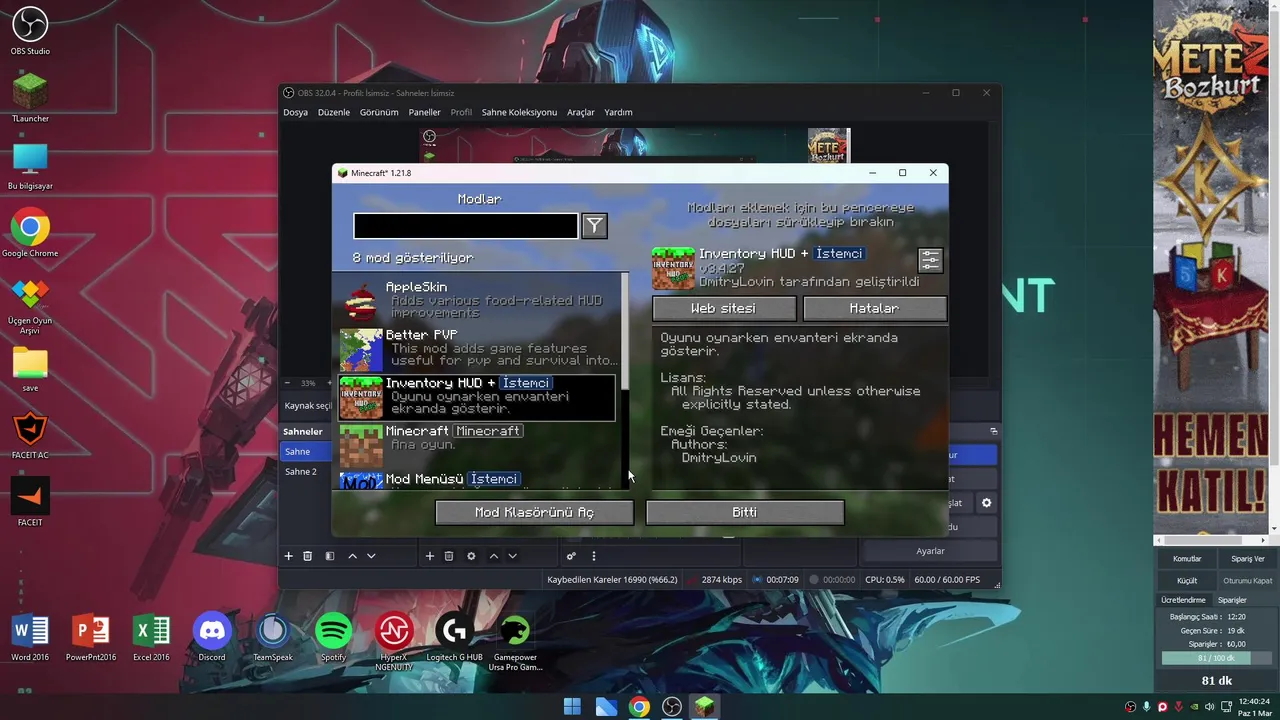Viewport: 1280px width, 720px height.
Task: Open the mod filter options button
Action: (x=594, y=226)
